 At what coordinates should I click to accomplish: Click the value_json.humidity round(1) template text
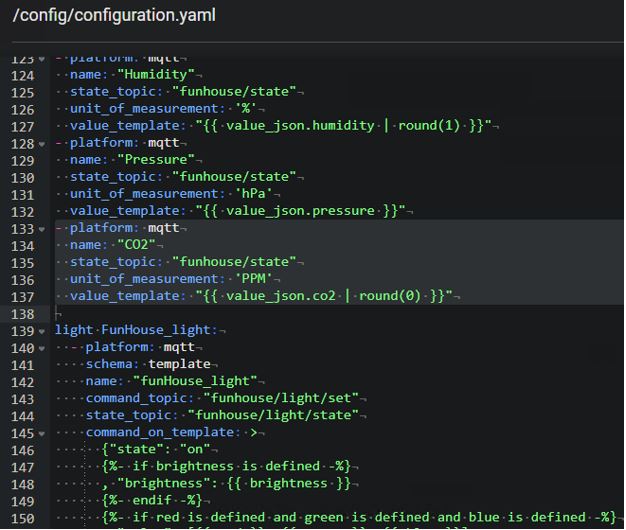tap(336, 126)
